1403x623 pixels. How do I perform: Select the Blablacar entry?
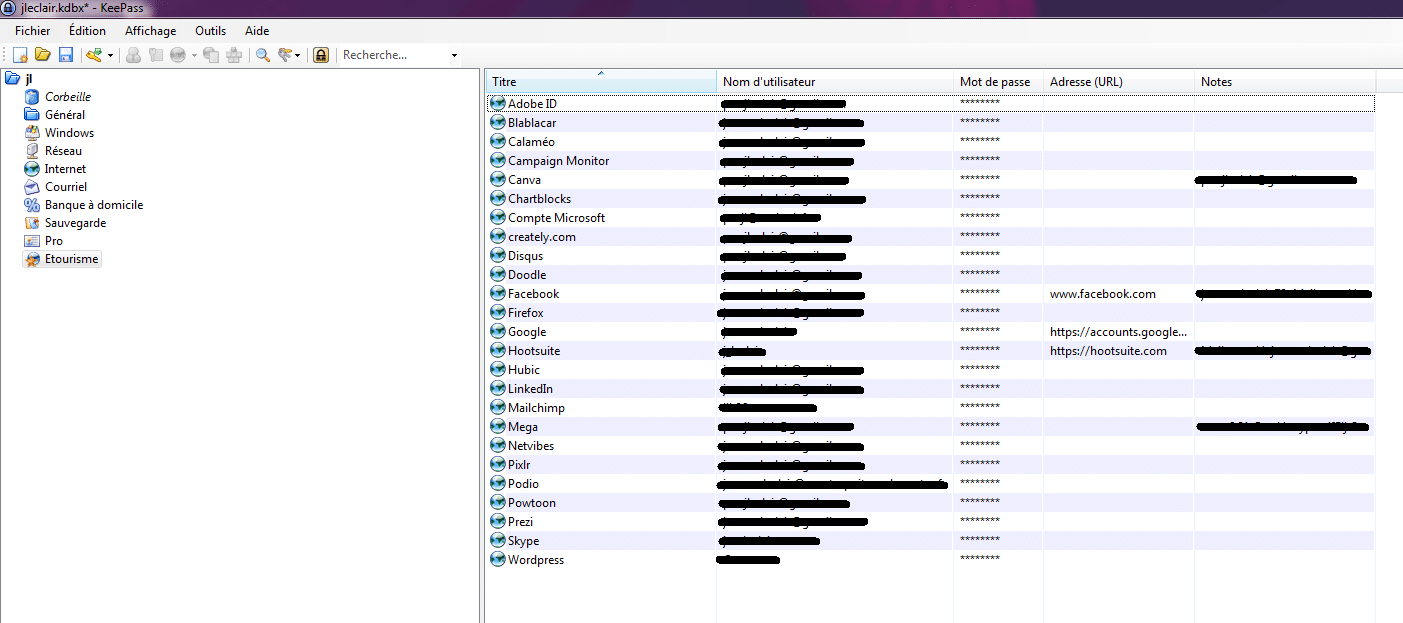(930, 123)
